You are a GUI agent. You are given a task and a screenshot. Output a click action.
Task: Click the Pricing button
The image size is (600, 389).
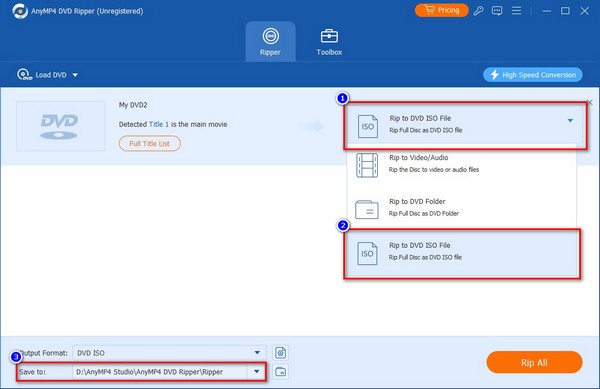click(x=442, y=10)
